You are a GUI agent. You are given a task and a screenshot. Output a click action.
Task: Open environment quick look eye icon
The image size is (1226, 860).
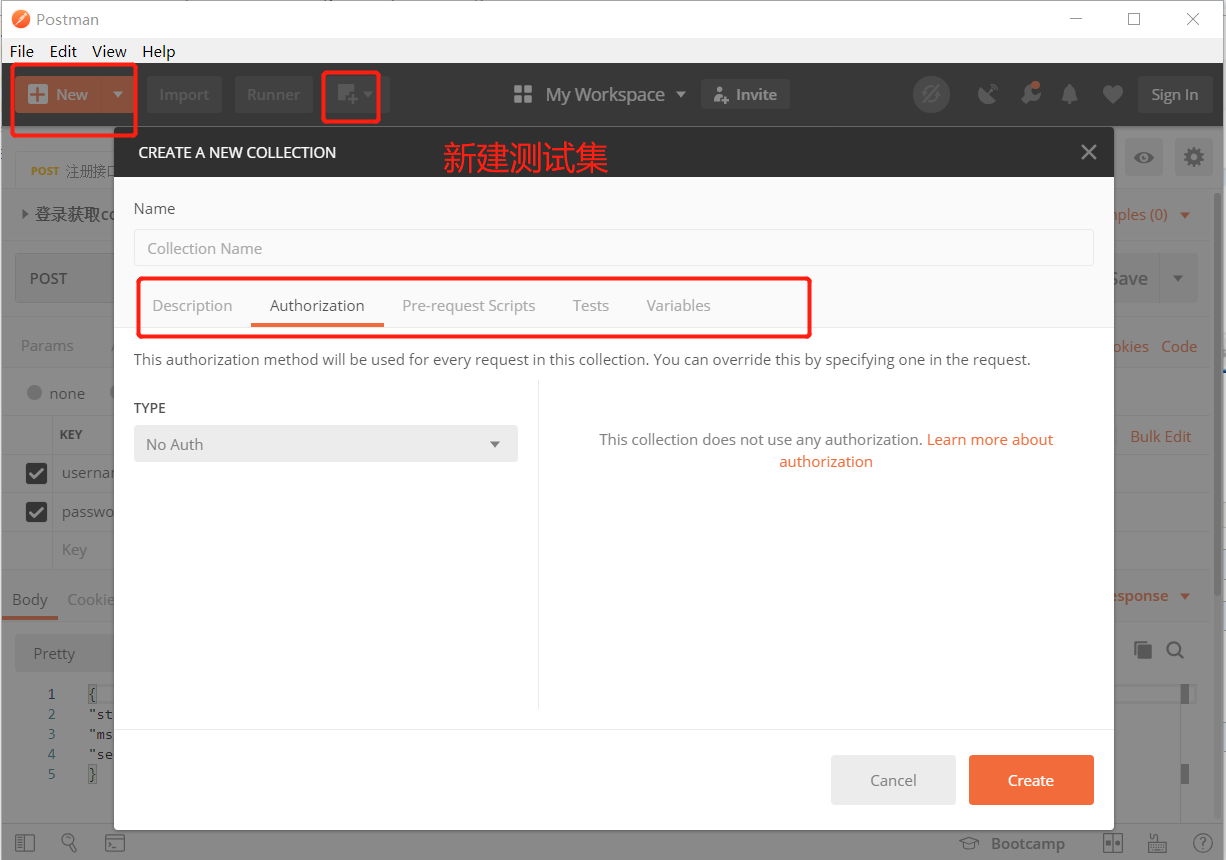(1143, 157)
